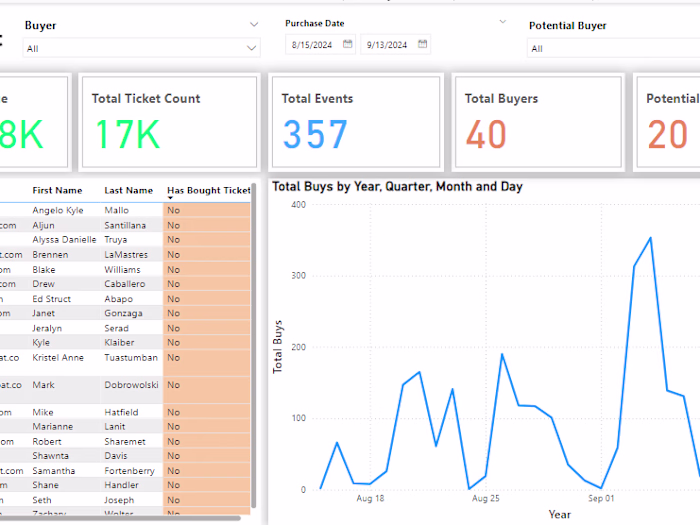Select the Has Bought Ticket column header

208,191
